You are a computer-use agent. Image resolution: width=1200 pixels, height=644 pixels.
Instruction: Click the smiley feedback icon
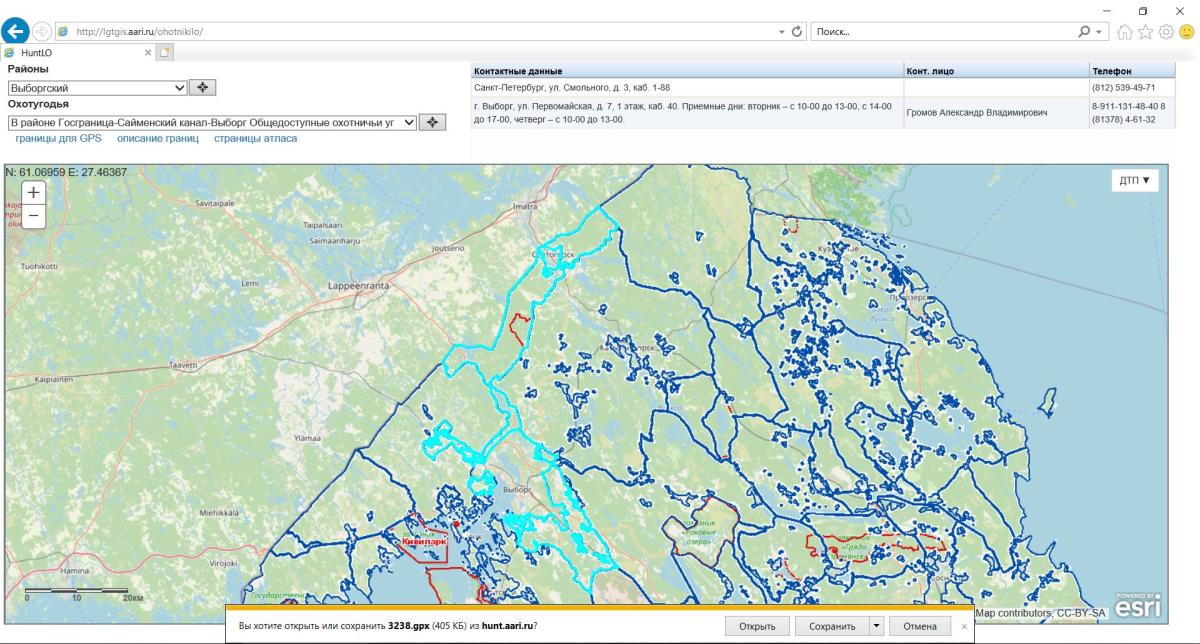point(1186,32)
